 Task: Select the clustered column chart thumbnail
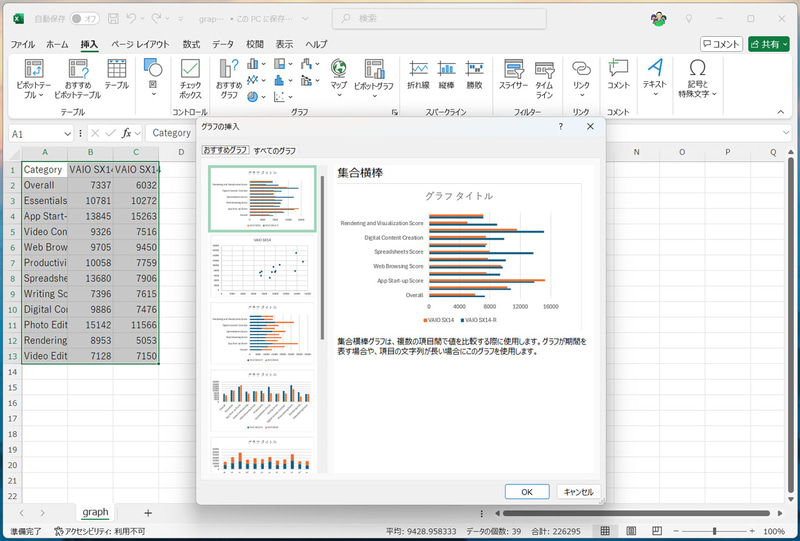pos(262,401)
